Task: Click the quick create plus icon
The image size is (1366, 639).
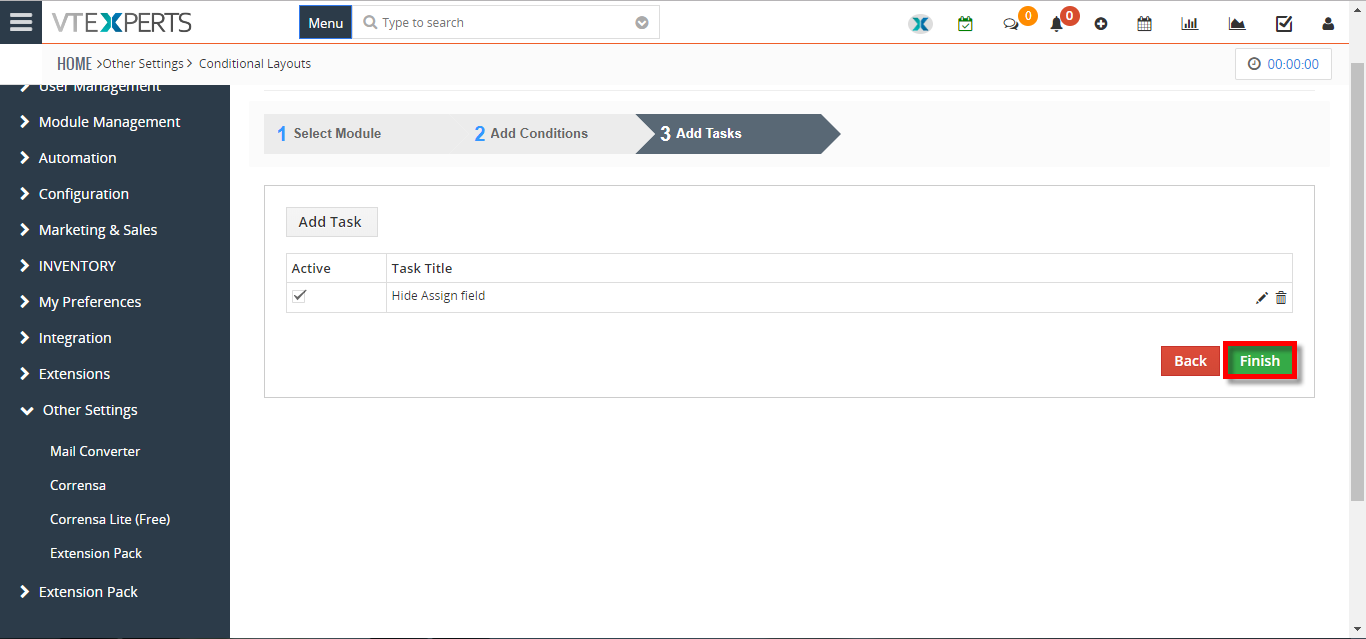Action: point(1101,24)
